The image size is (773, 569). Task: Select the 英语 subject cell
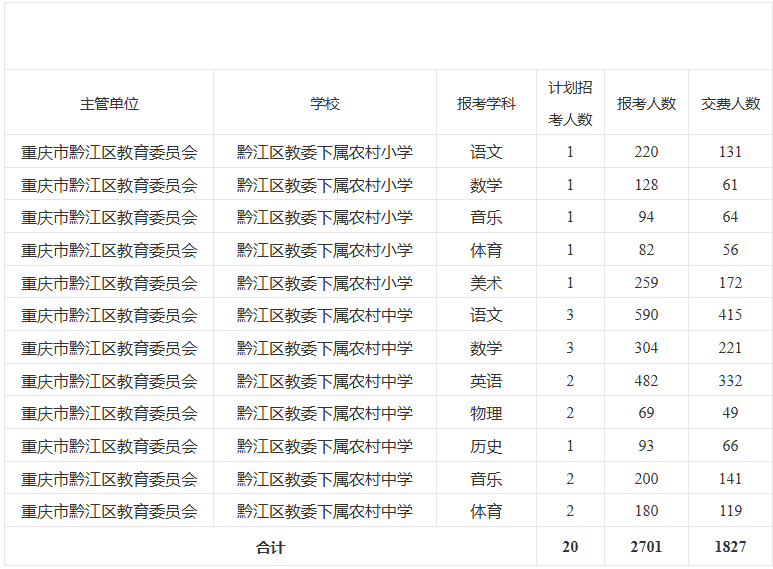pyautogui.click(x=486, y=381)
